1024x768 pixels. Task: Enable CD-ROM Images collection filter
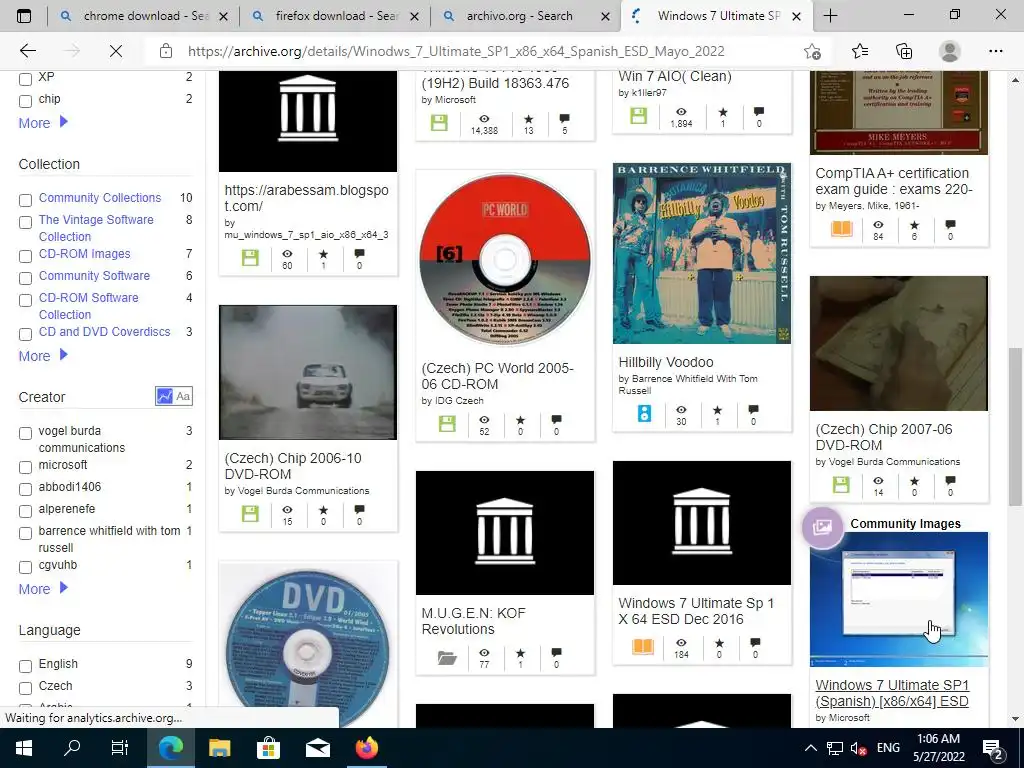tap(25, 256)
